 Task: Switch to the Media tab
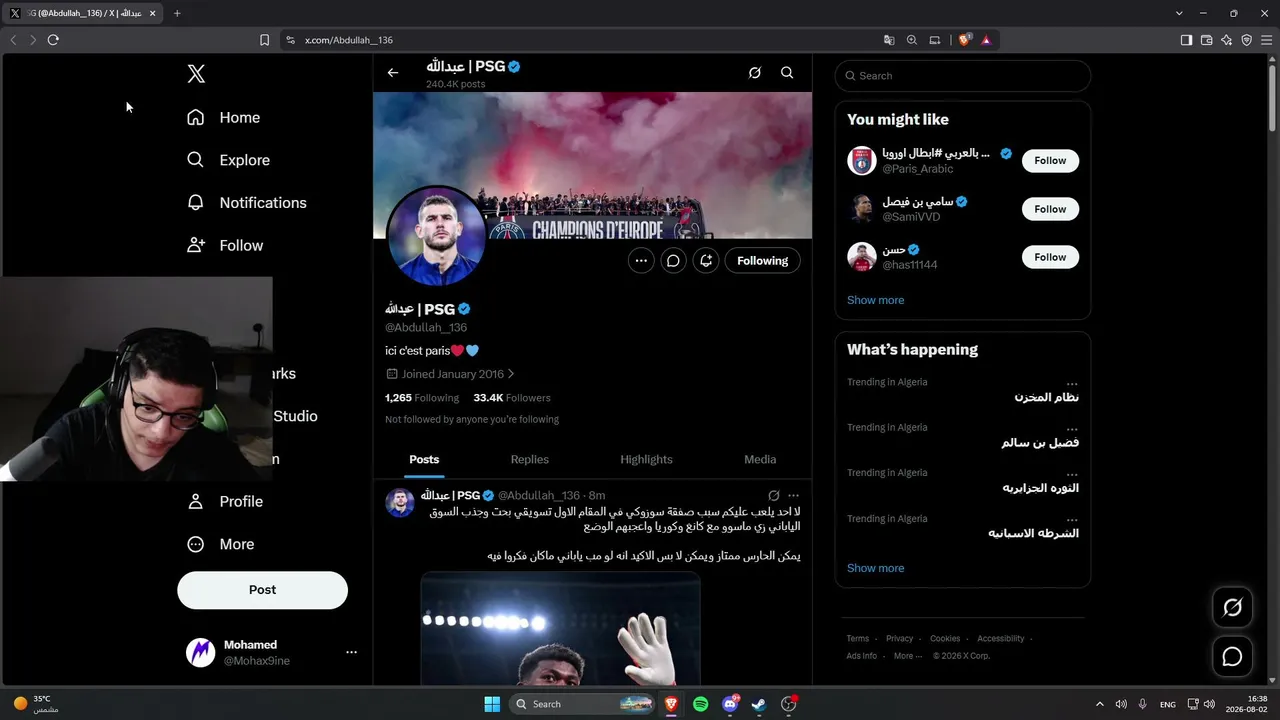tap(760, 460)
